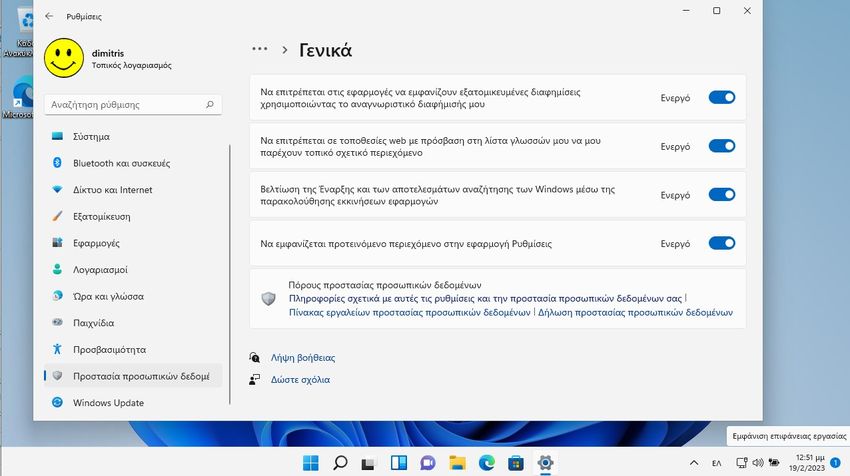Click the Windows Update refresh icon
The width and height of the screenshot is (850, 476).
(x=57, y=402)
